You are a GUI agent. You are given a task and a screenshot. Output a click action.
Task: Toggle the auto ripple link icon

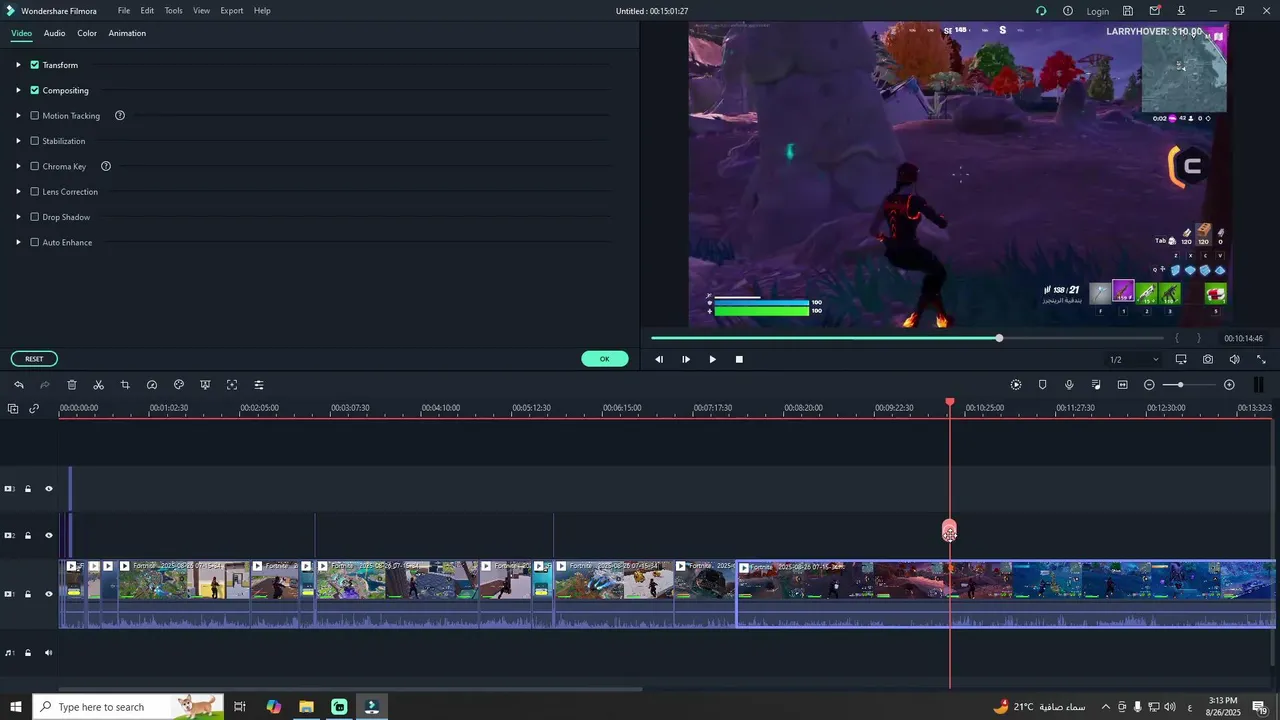point(34,408)
